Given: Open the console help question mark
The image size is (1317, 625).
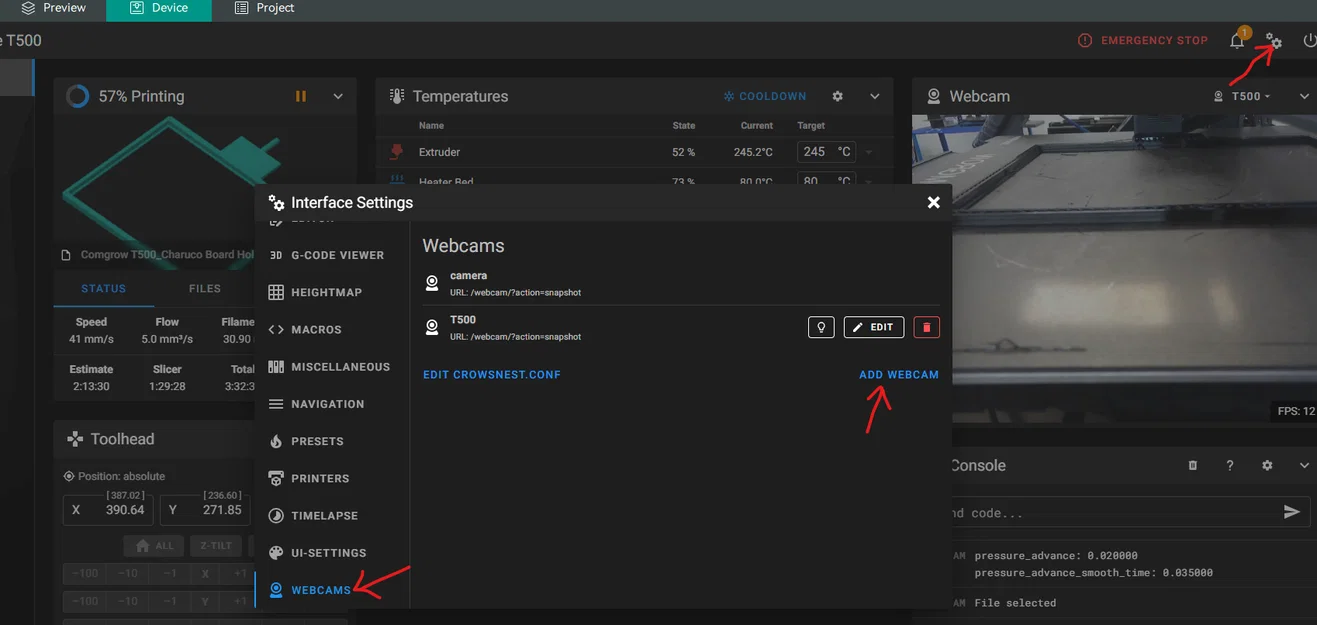Looking at the screenshot, I should [x=1230, y=466].
